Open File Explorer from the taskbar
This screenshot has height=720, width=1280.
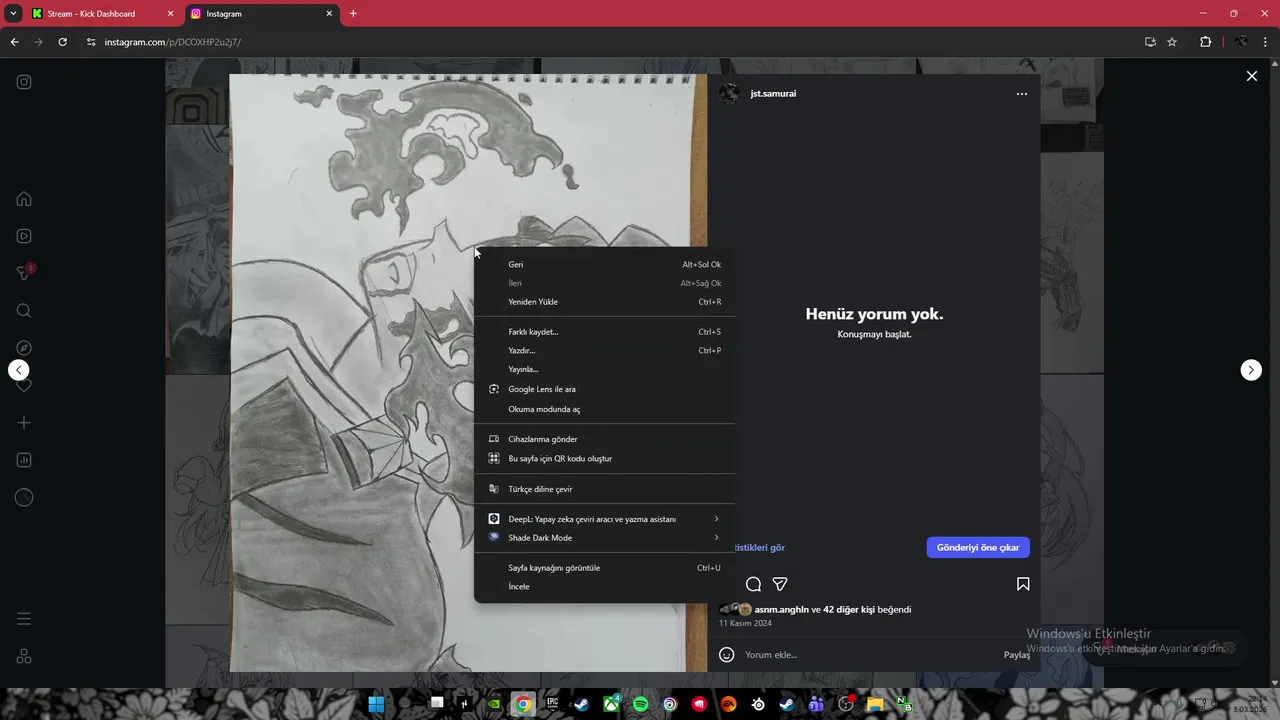[x=875, y=704]
